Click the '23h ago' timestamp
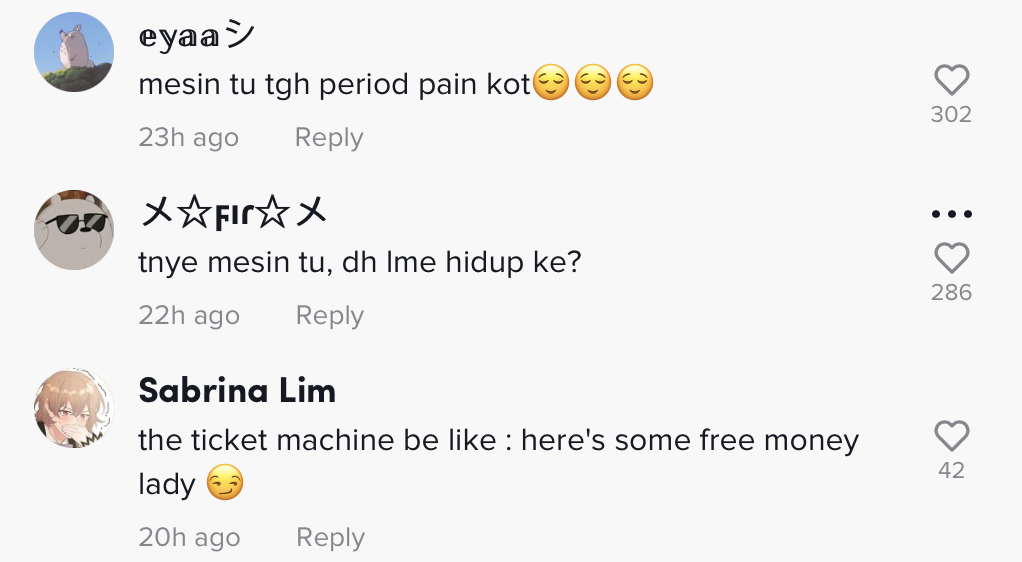This screenshot has height=562, width=1022. tap(188, 138)
